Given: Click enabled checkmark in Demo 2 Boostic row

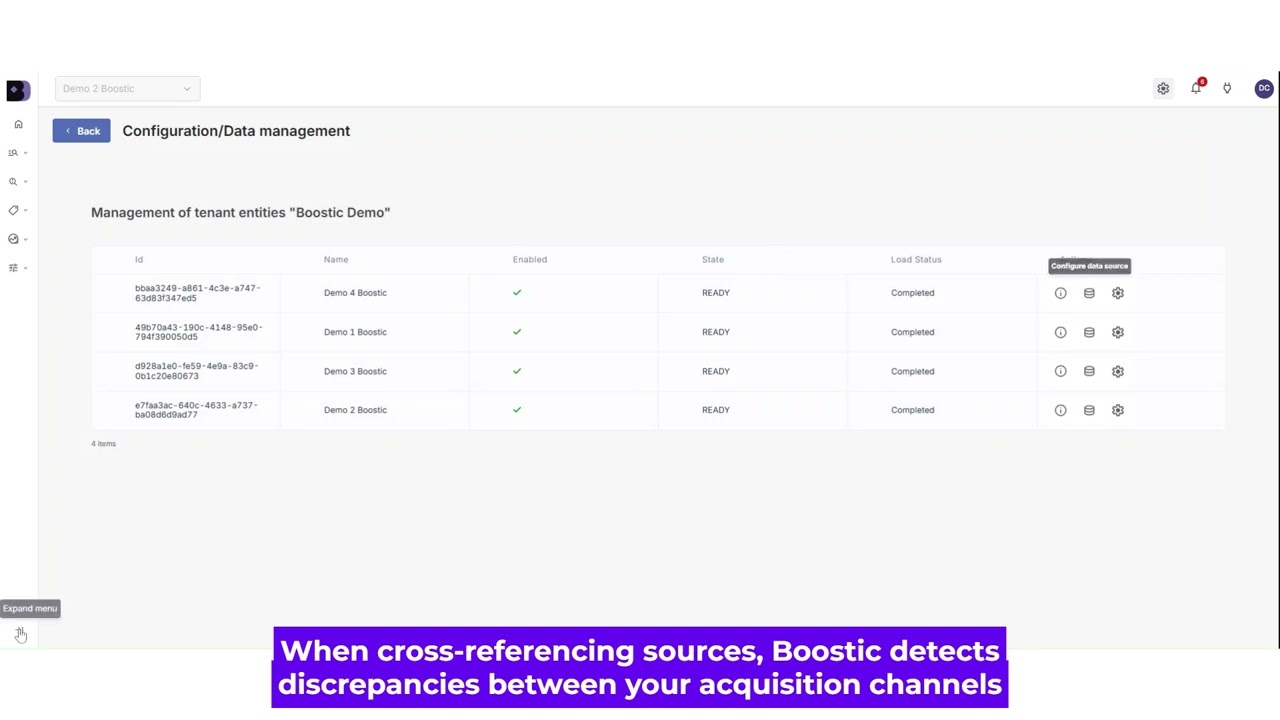Looking at the screenshot, I should [517, 410].
